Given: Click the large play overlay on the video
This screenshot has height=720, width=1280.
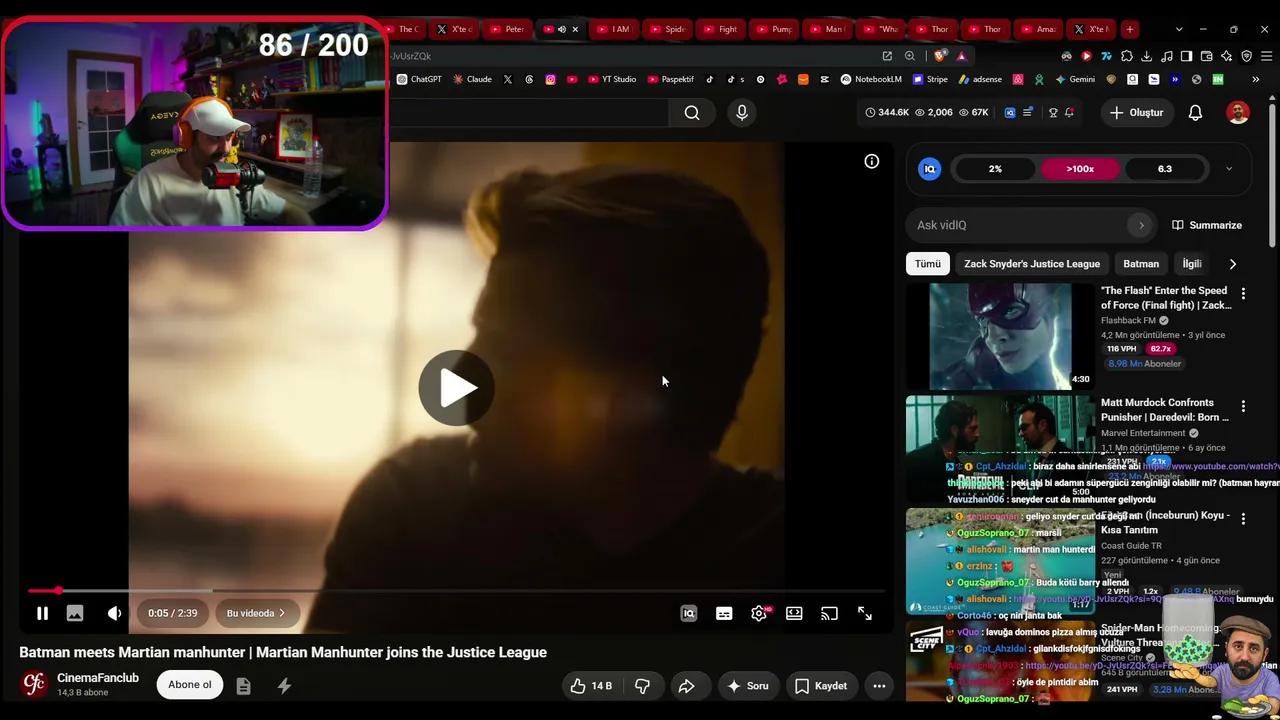Looking at the screenshot, I should point(456,388).
